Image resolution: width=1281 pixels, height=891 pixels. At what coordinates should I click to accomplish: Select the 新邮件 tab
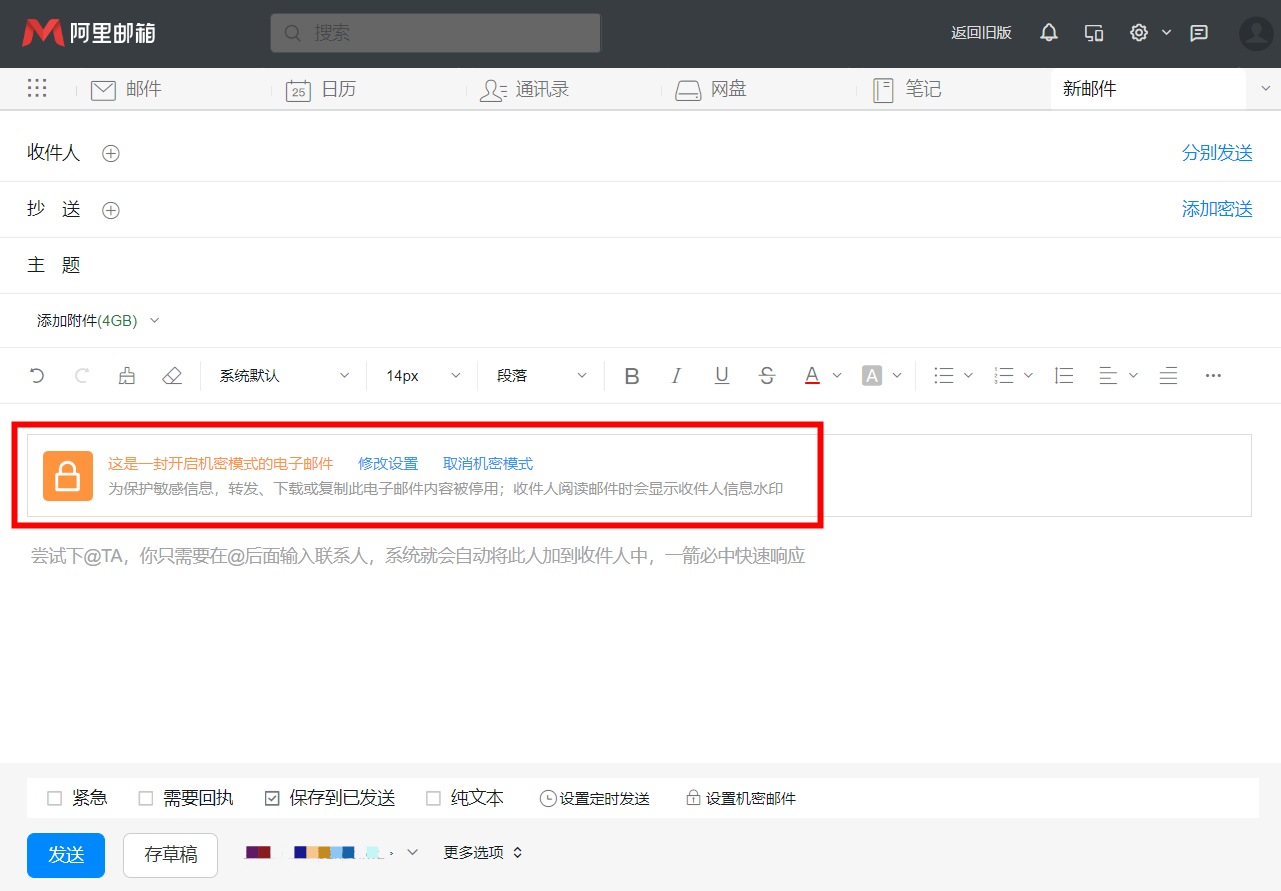click(x=1148, y=89)
